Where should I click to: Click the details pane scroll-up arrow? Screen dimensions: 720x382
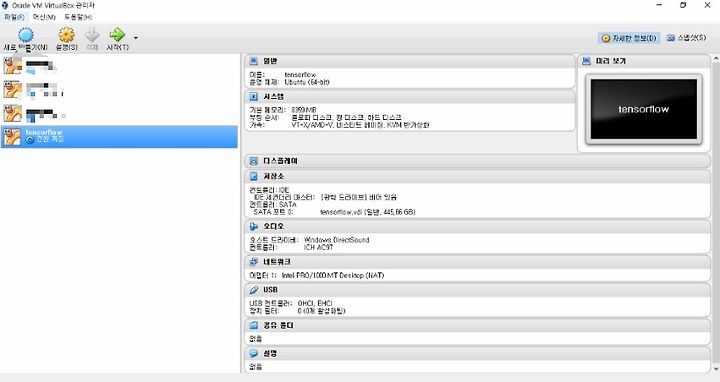716,59
